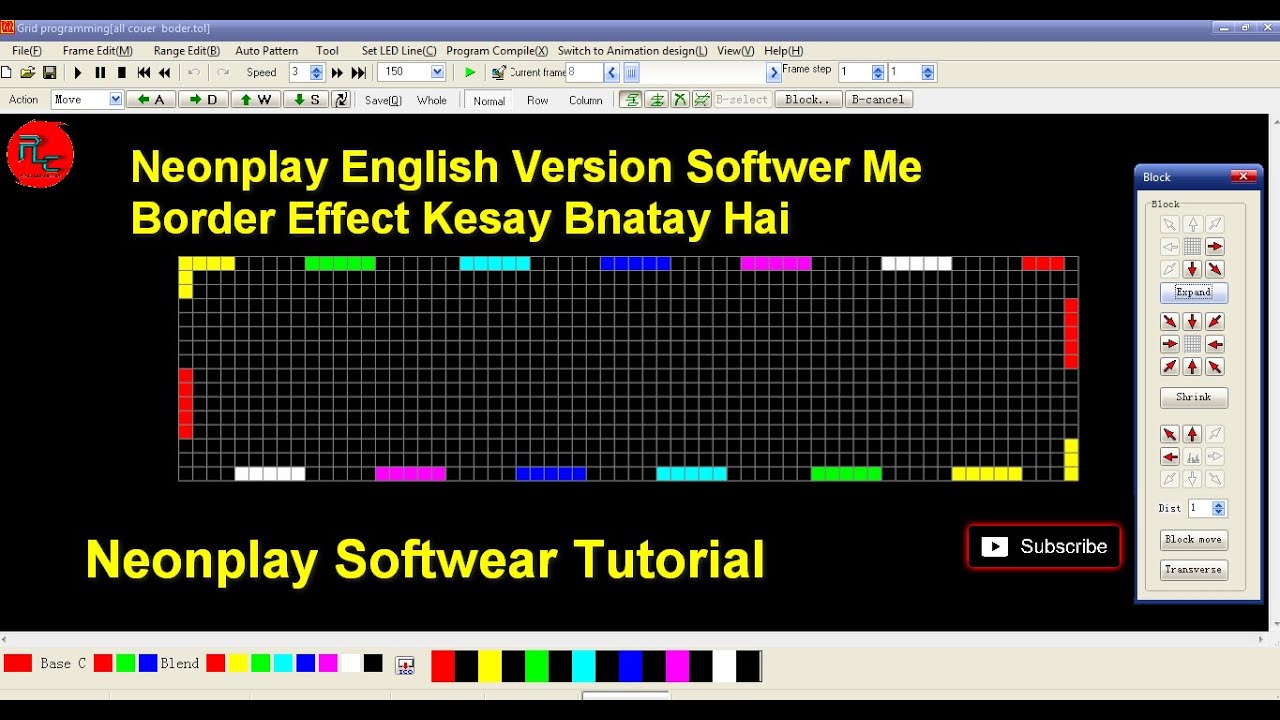Select the Whole option
1280x720 pixels.
click(432, 100)
